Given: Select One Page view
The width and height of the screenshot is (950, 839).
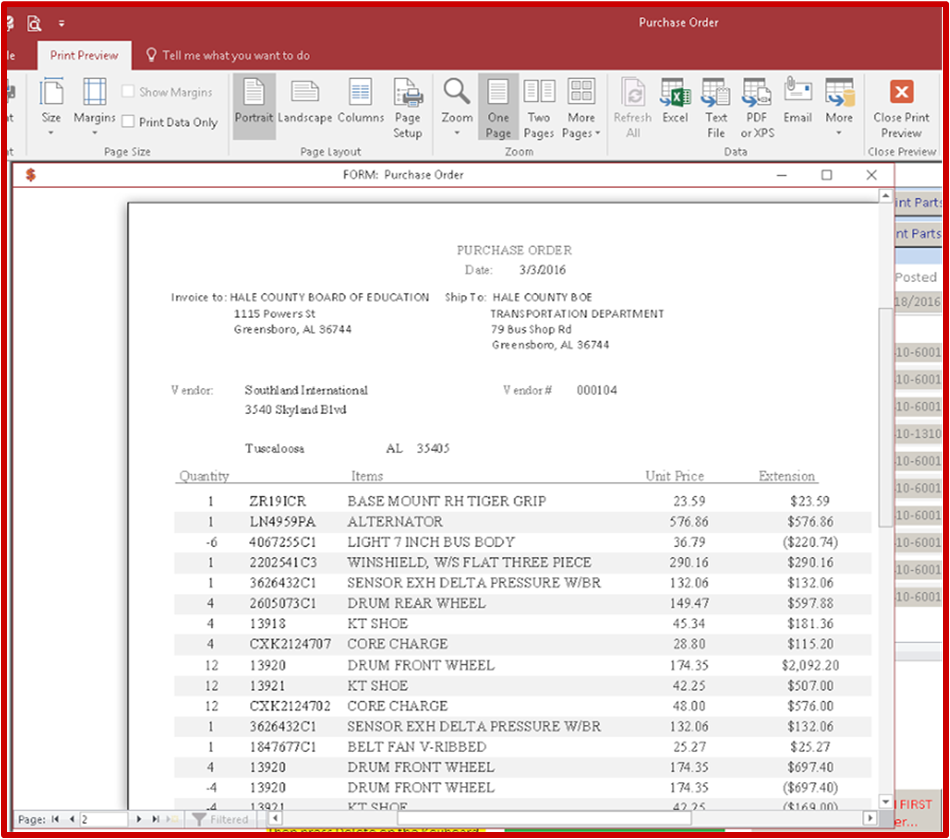Looking at the screenshot, I should coord(498,106).
